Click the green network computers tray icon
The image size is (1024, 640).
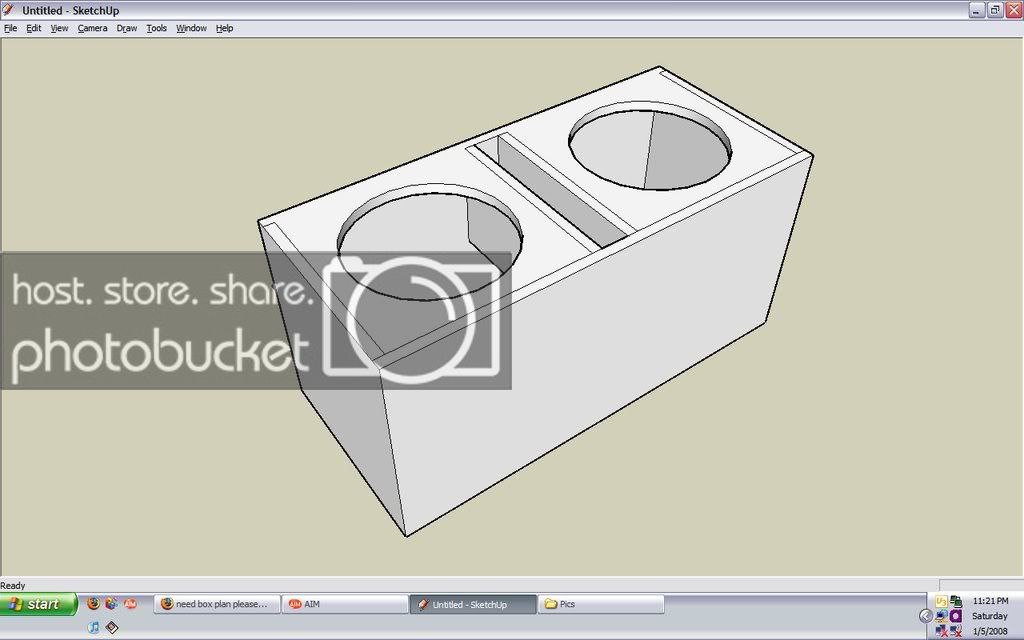pos(956,601)
